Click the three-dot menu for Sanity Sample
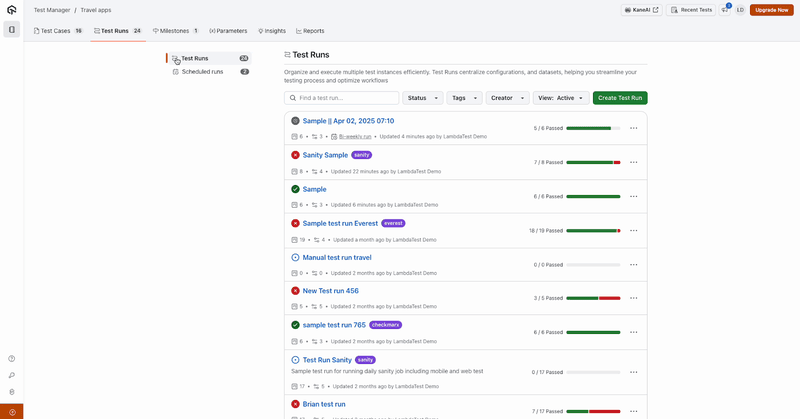Screen dimensions: 800x419 633,162
